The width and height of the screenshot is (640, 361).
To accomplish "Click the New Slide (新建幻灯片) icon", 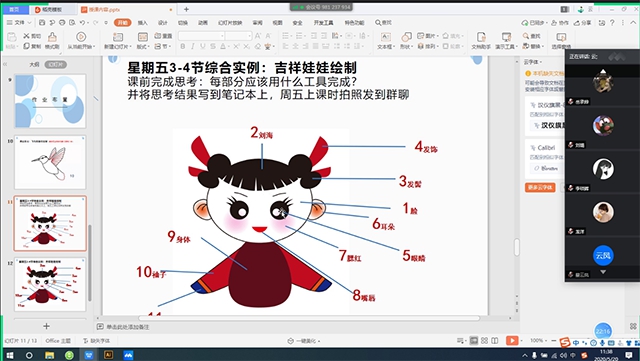I will pos(118,37).
